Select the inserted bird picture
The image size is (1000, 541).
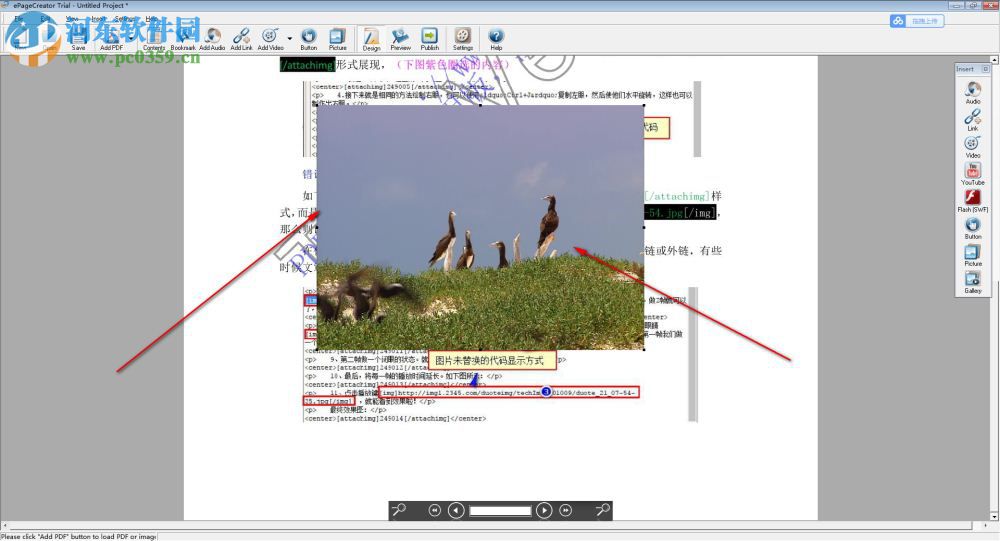click(480, 227)
